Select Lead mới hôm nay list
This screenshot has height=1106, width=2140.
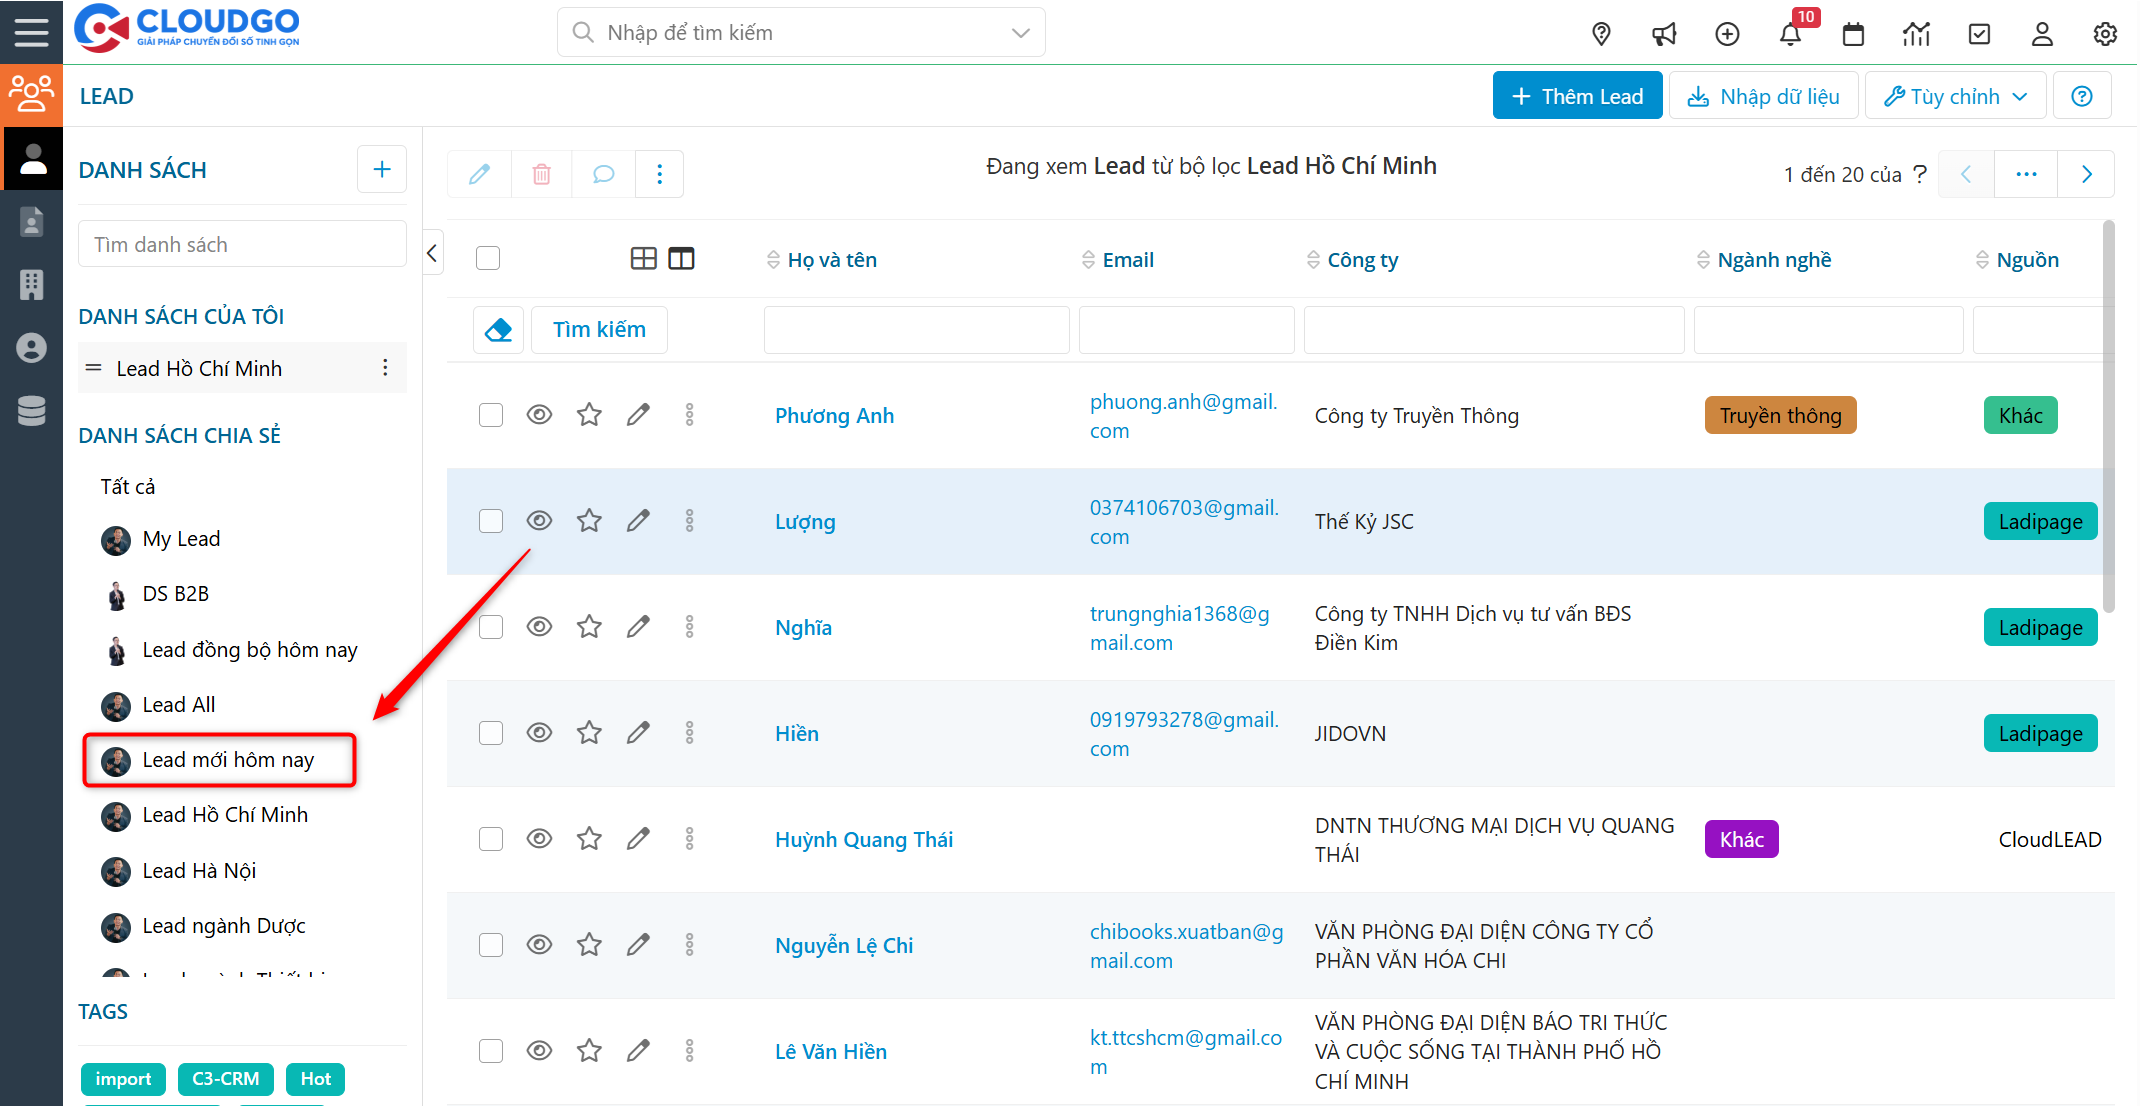(x=228, y=760)
